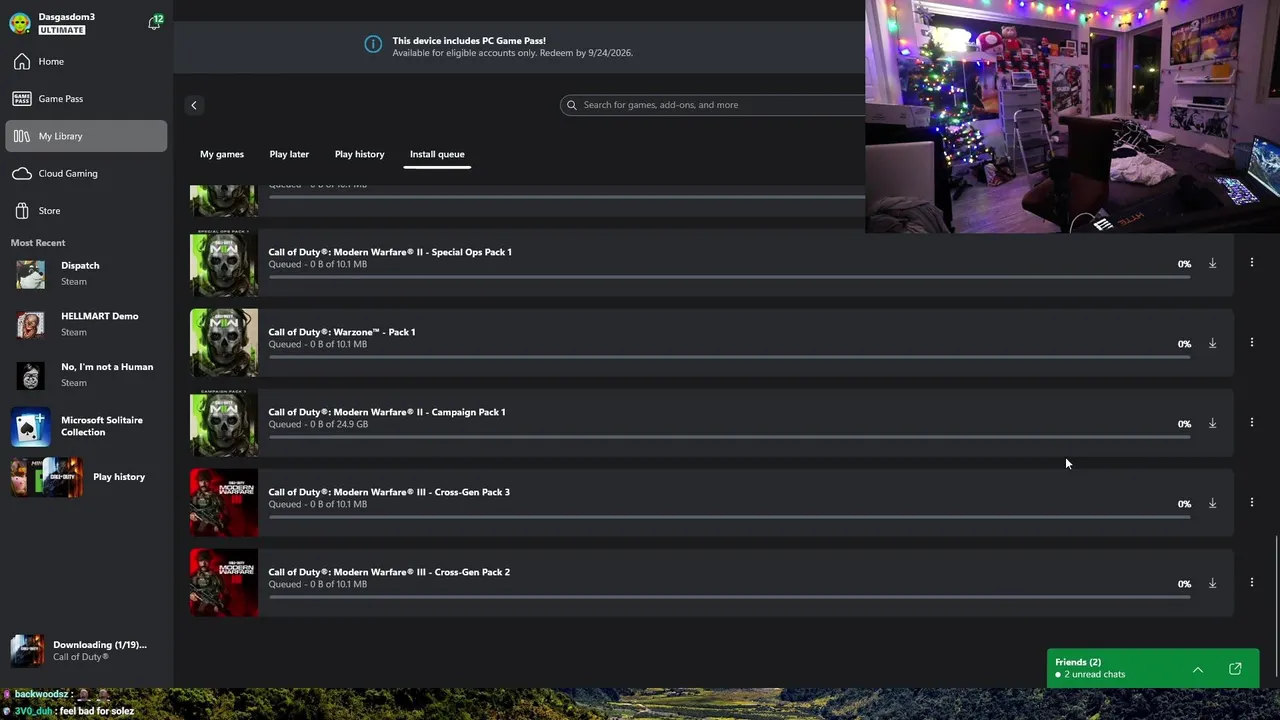Click HELLMART Demo icon in sidebar
The width and height of the screenshot is (1280, 720).
[30, 325]
